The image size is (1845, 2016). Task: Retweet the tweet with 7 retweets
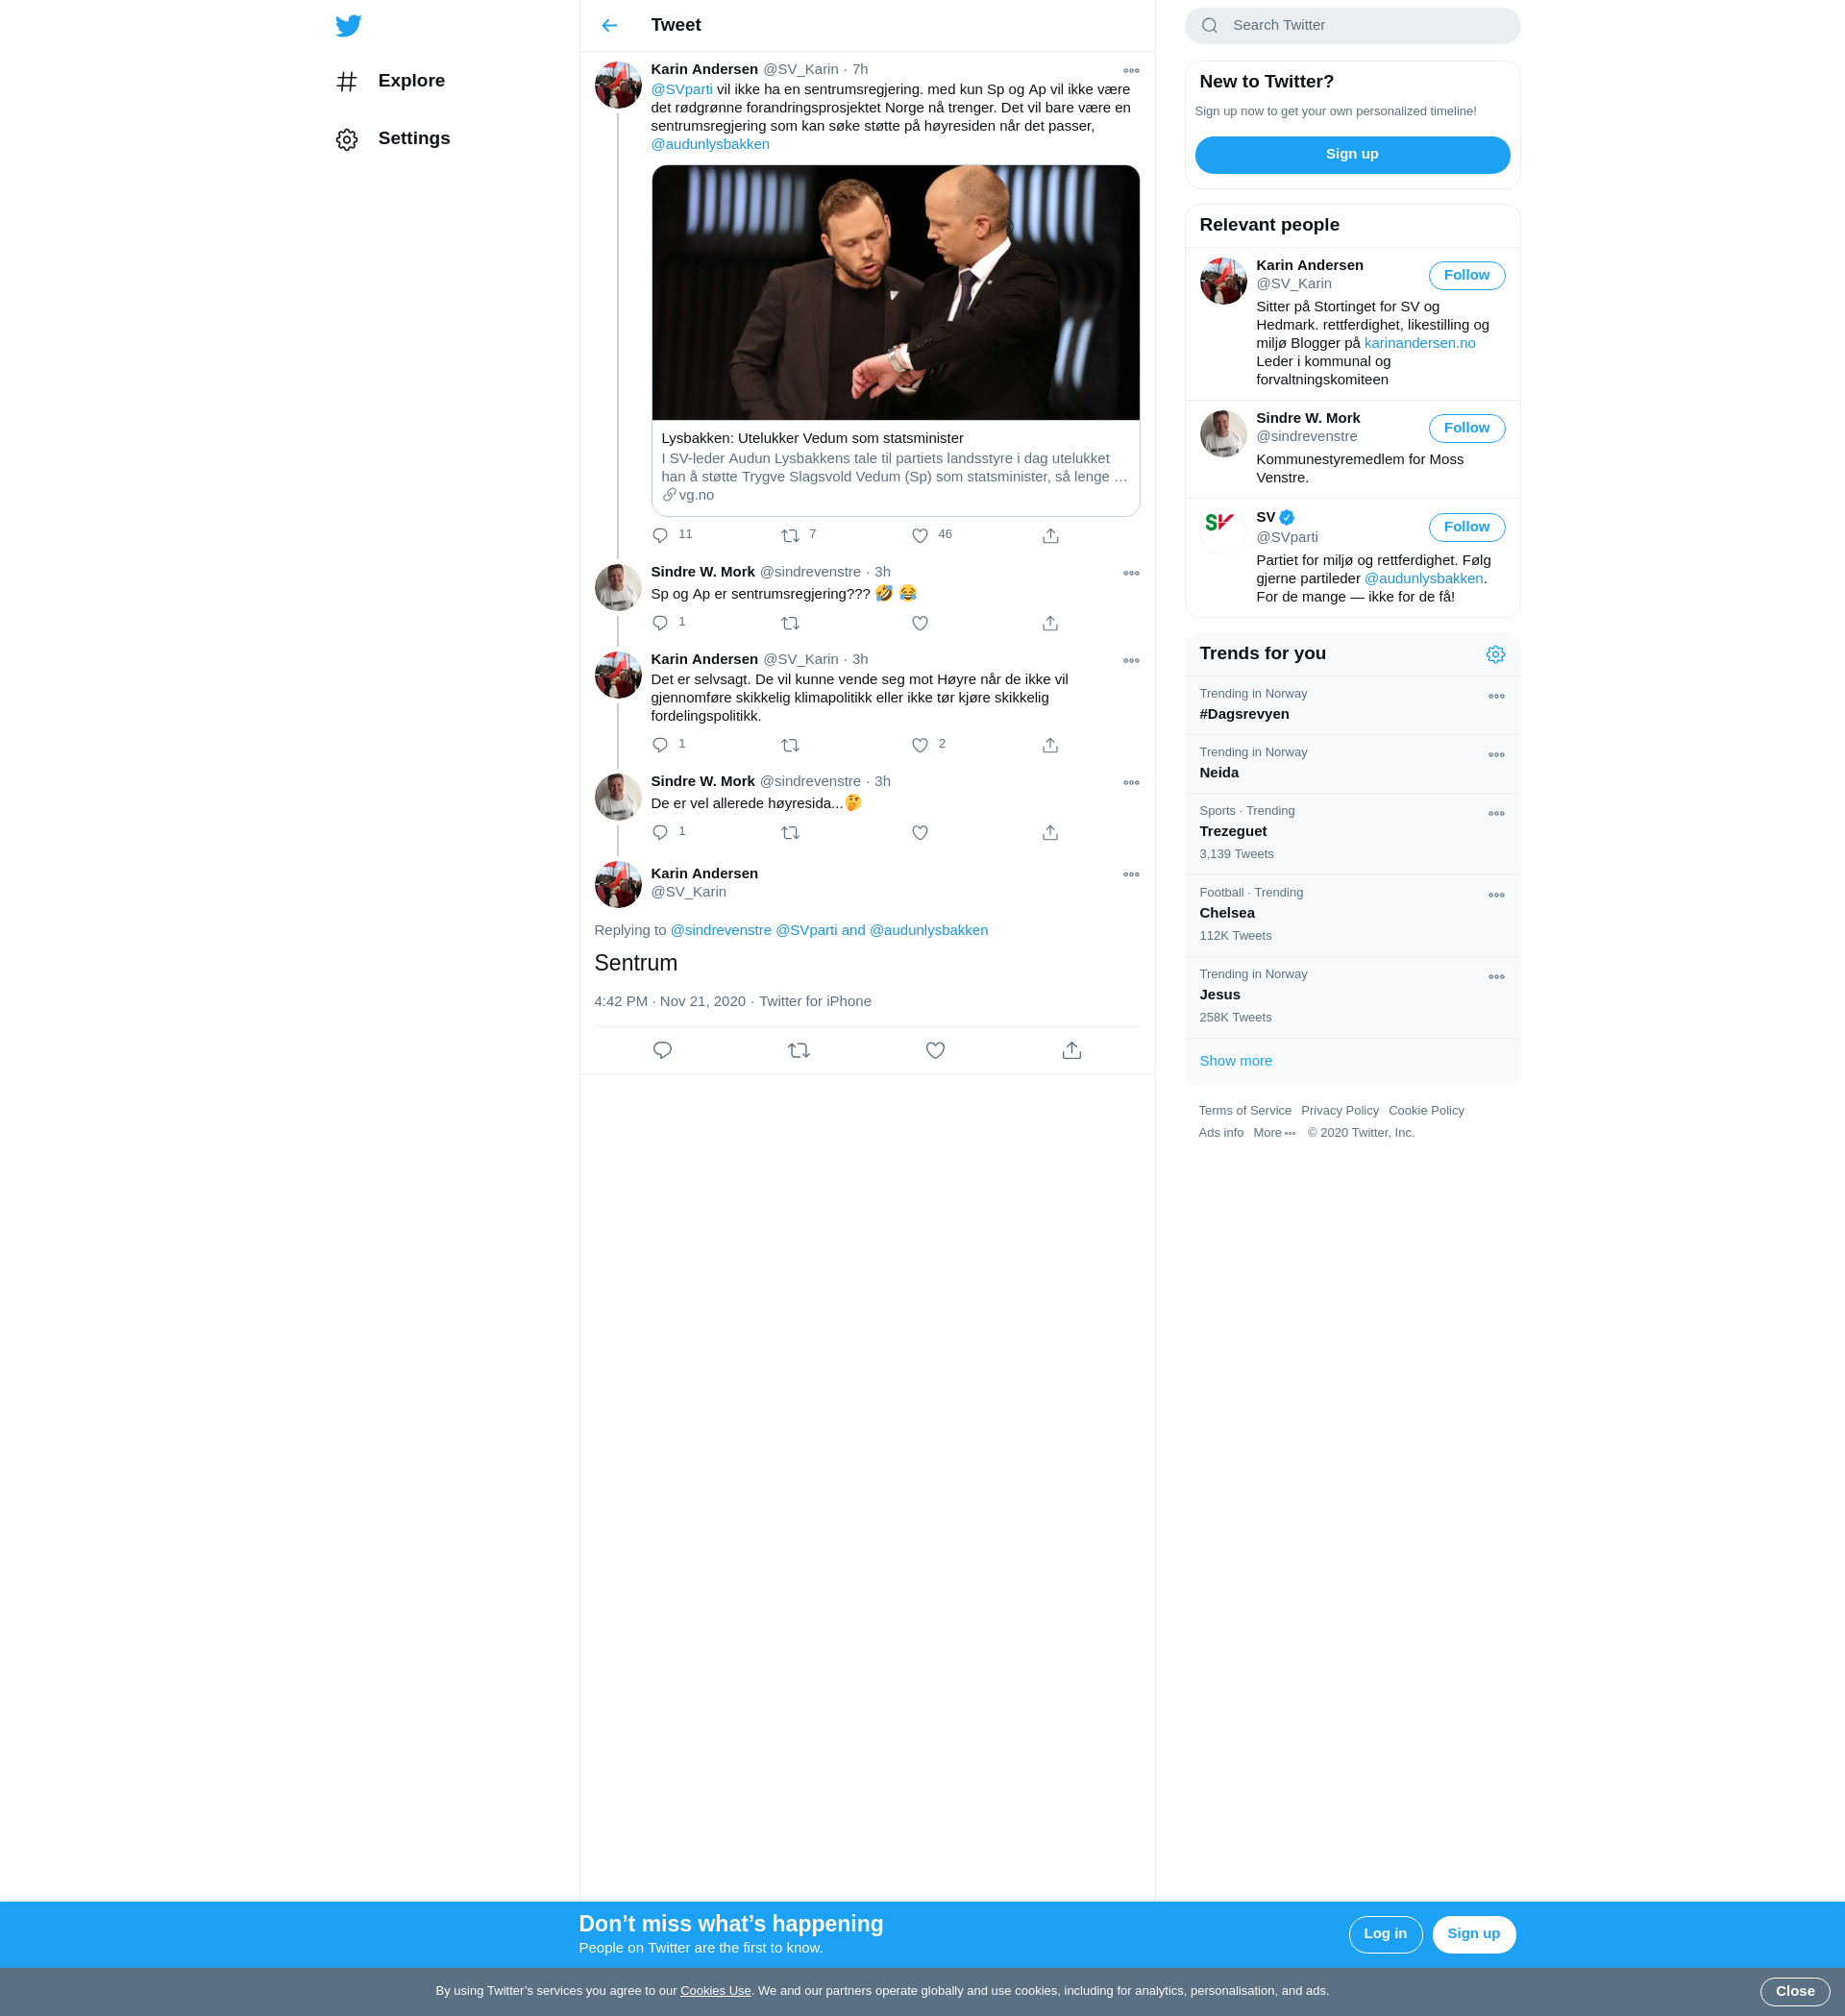(x=790, y=536)
